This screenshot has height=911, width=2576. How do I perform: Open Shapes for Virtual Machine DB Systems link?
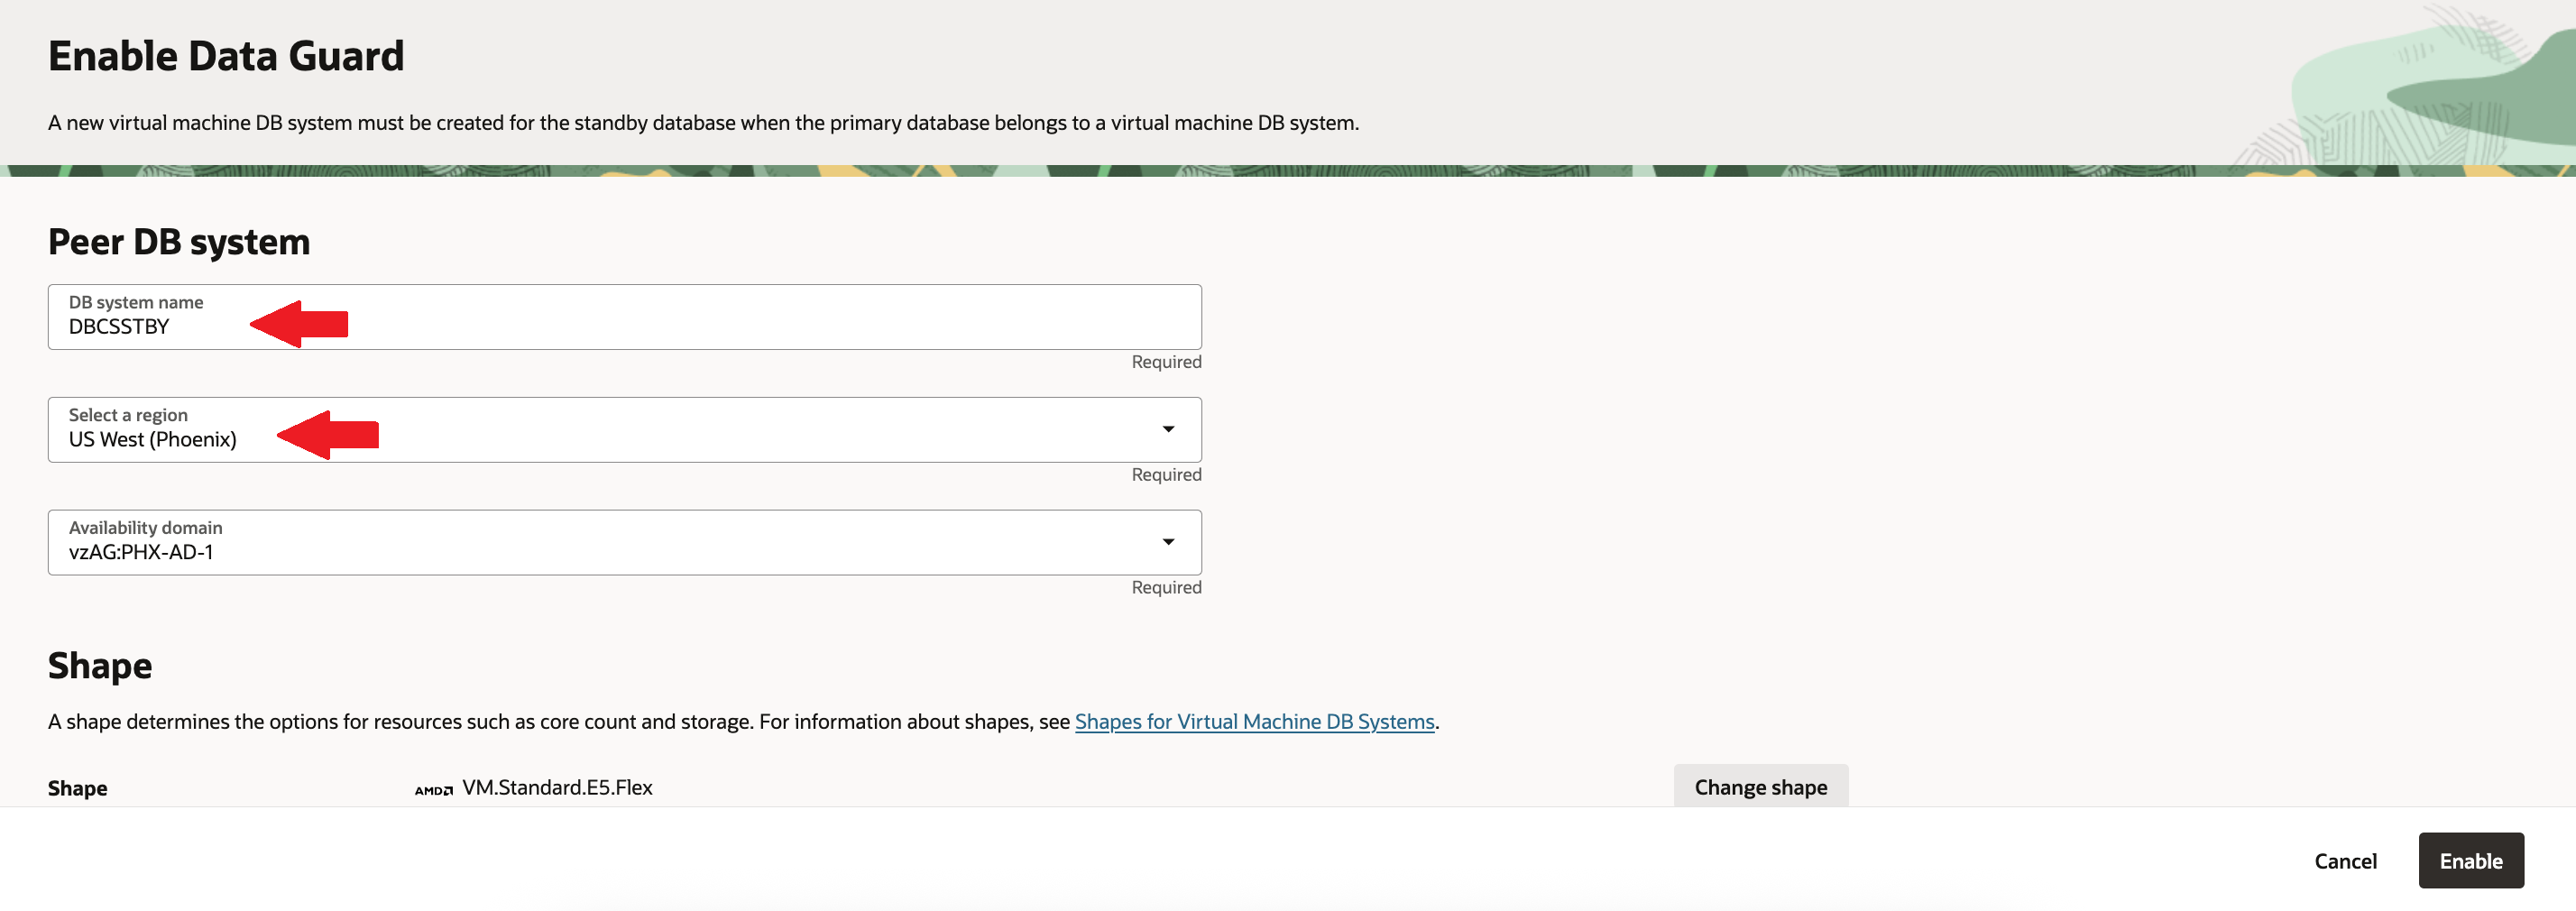click(1254, 721)
